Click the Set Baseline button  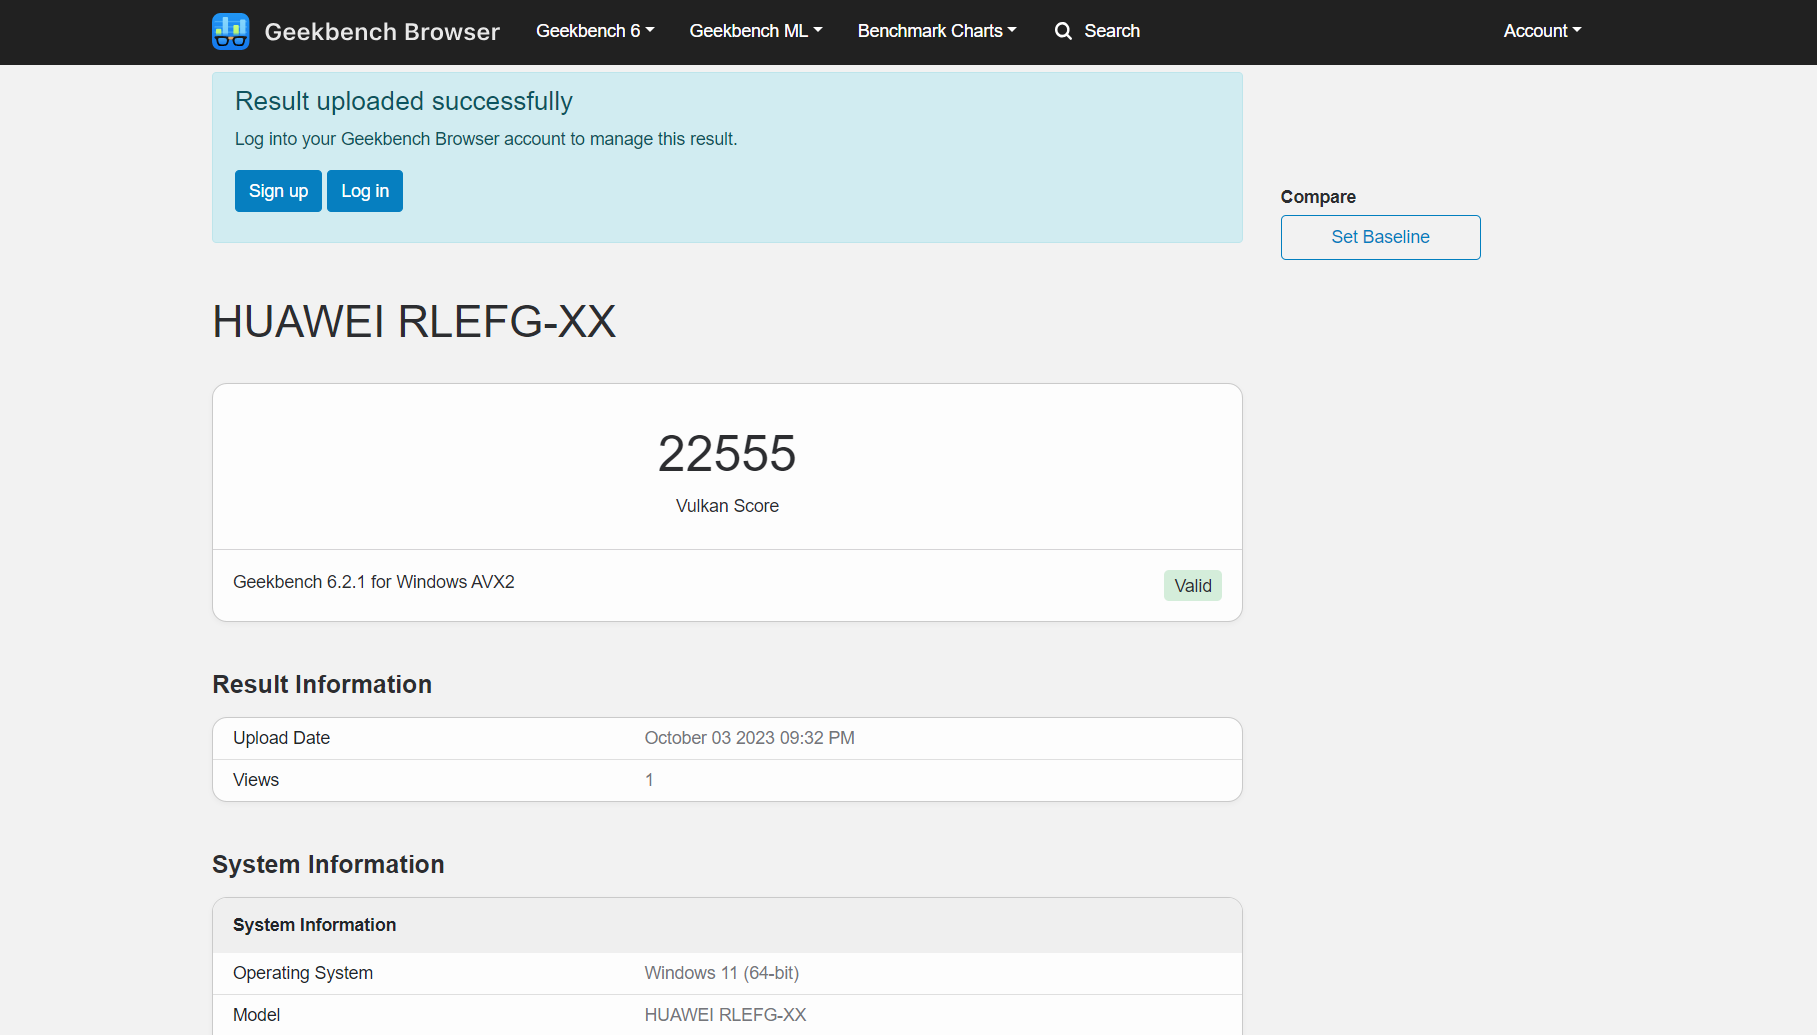(x=1380, y=237)
